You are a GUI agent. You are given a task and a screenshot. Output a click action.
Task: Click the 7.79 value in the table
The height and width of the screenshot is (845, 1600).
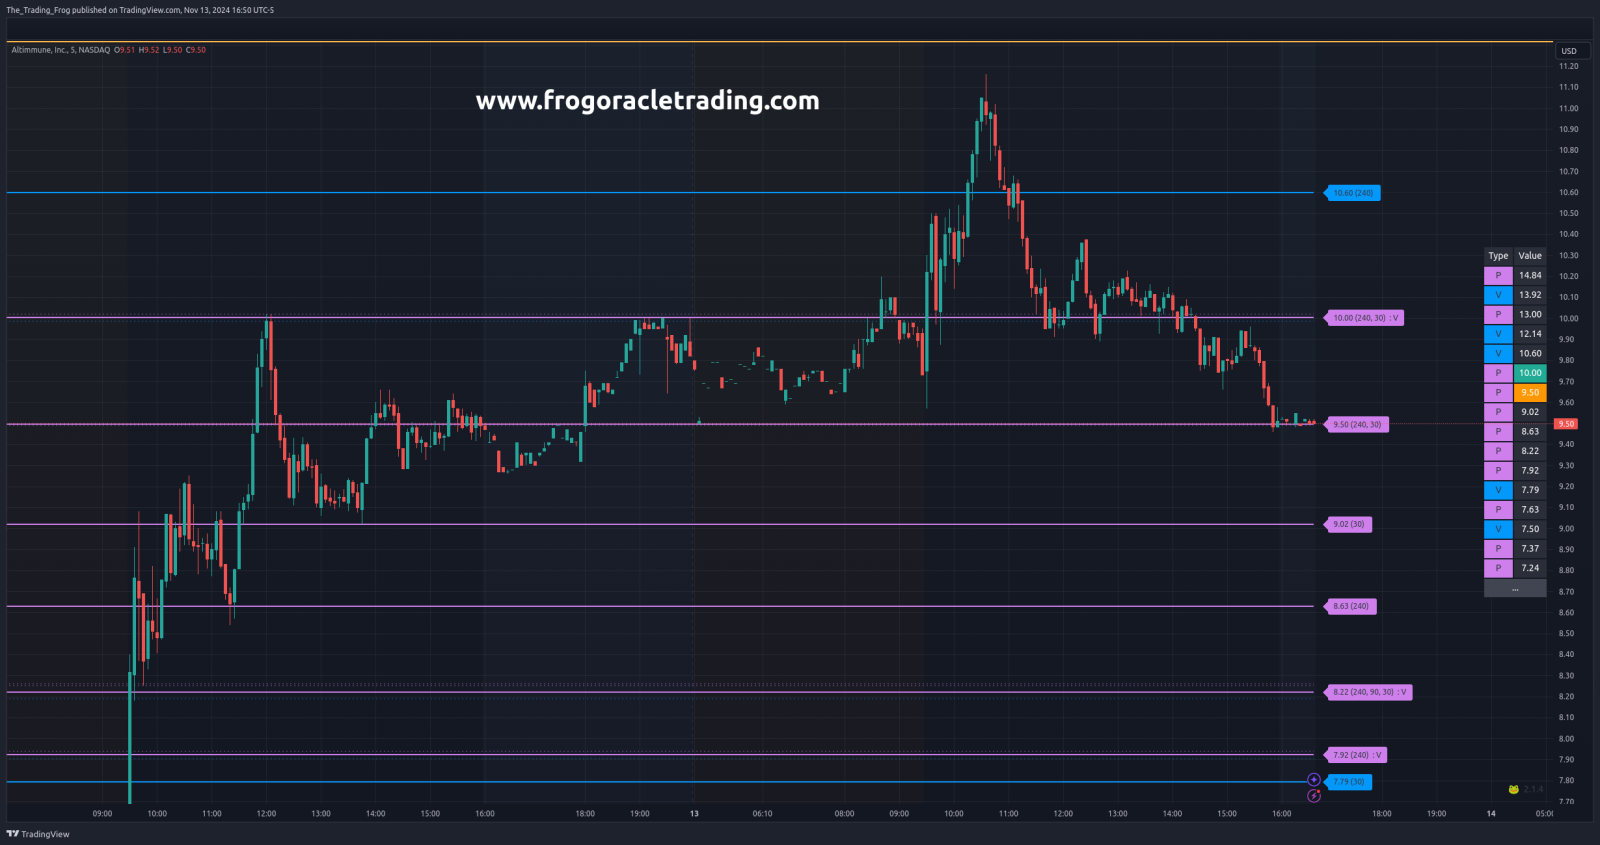tap(1530, 490)
